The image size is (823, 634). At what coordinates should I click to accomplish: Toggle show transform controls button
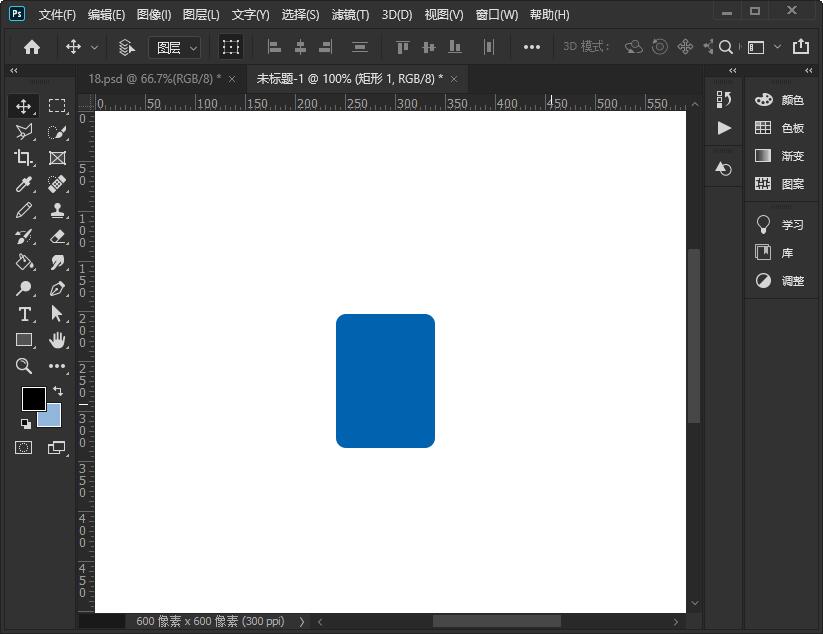231,47
